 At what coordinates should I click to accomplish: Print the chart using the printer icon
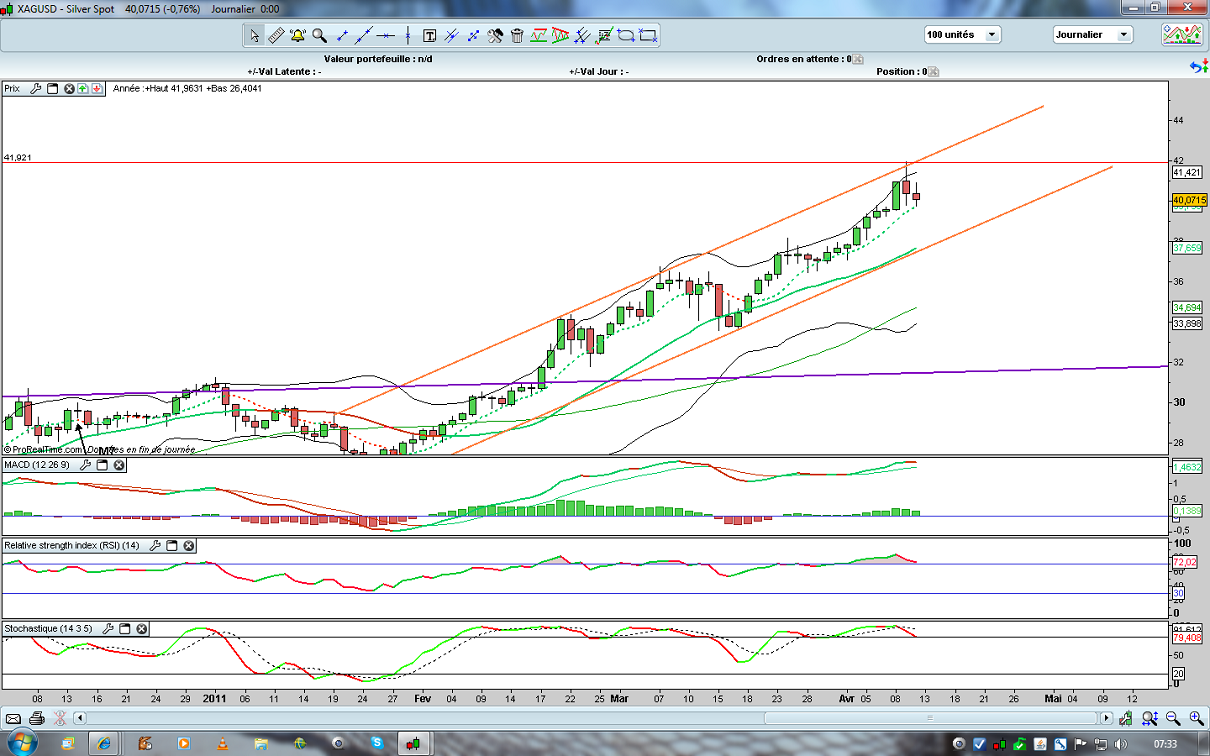tap(37, 718)
